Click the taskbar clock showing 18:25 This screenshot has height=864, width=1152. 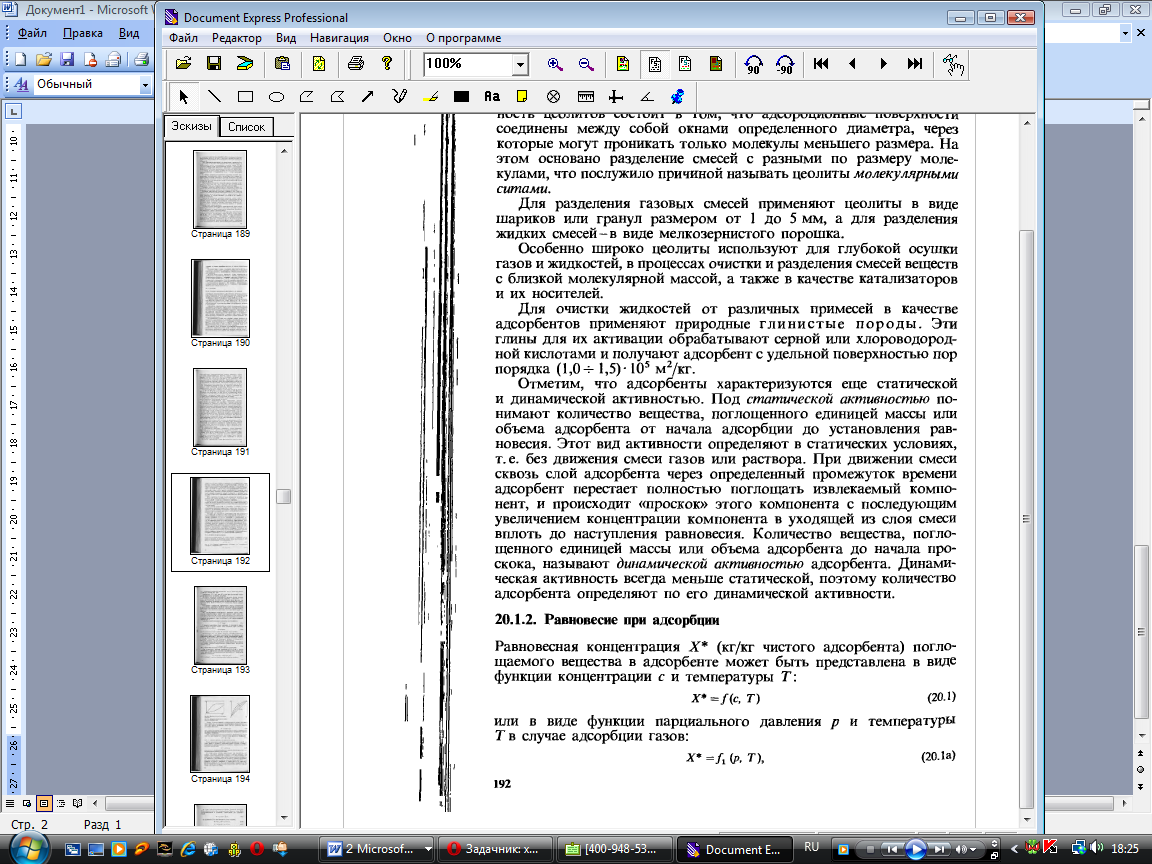(1125, 849)
